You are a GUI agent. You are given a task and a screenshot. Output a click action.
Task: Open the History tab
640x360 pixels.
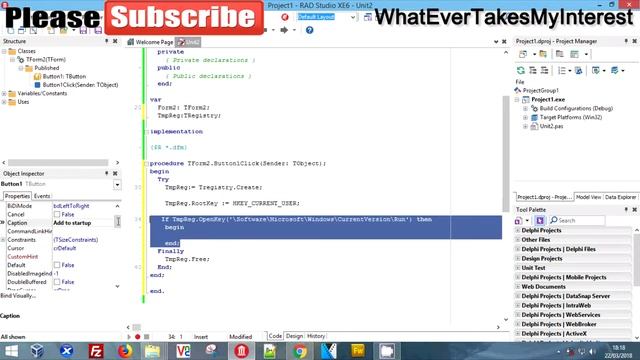point(316,336)
